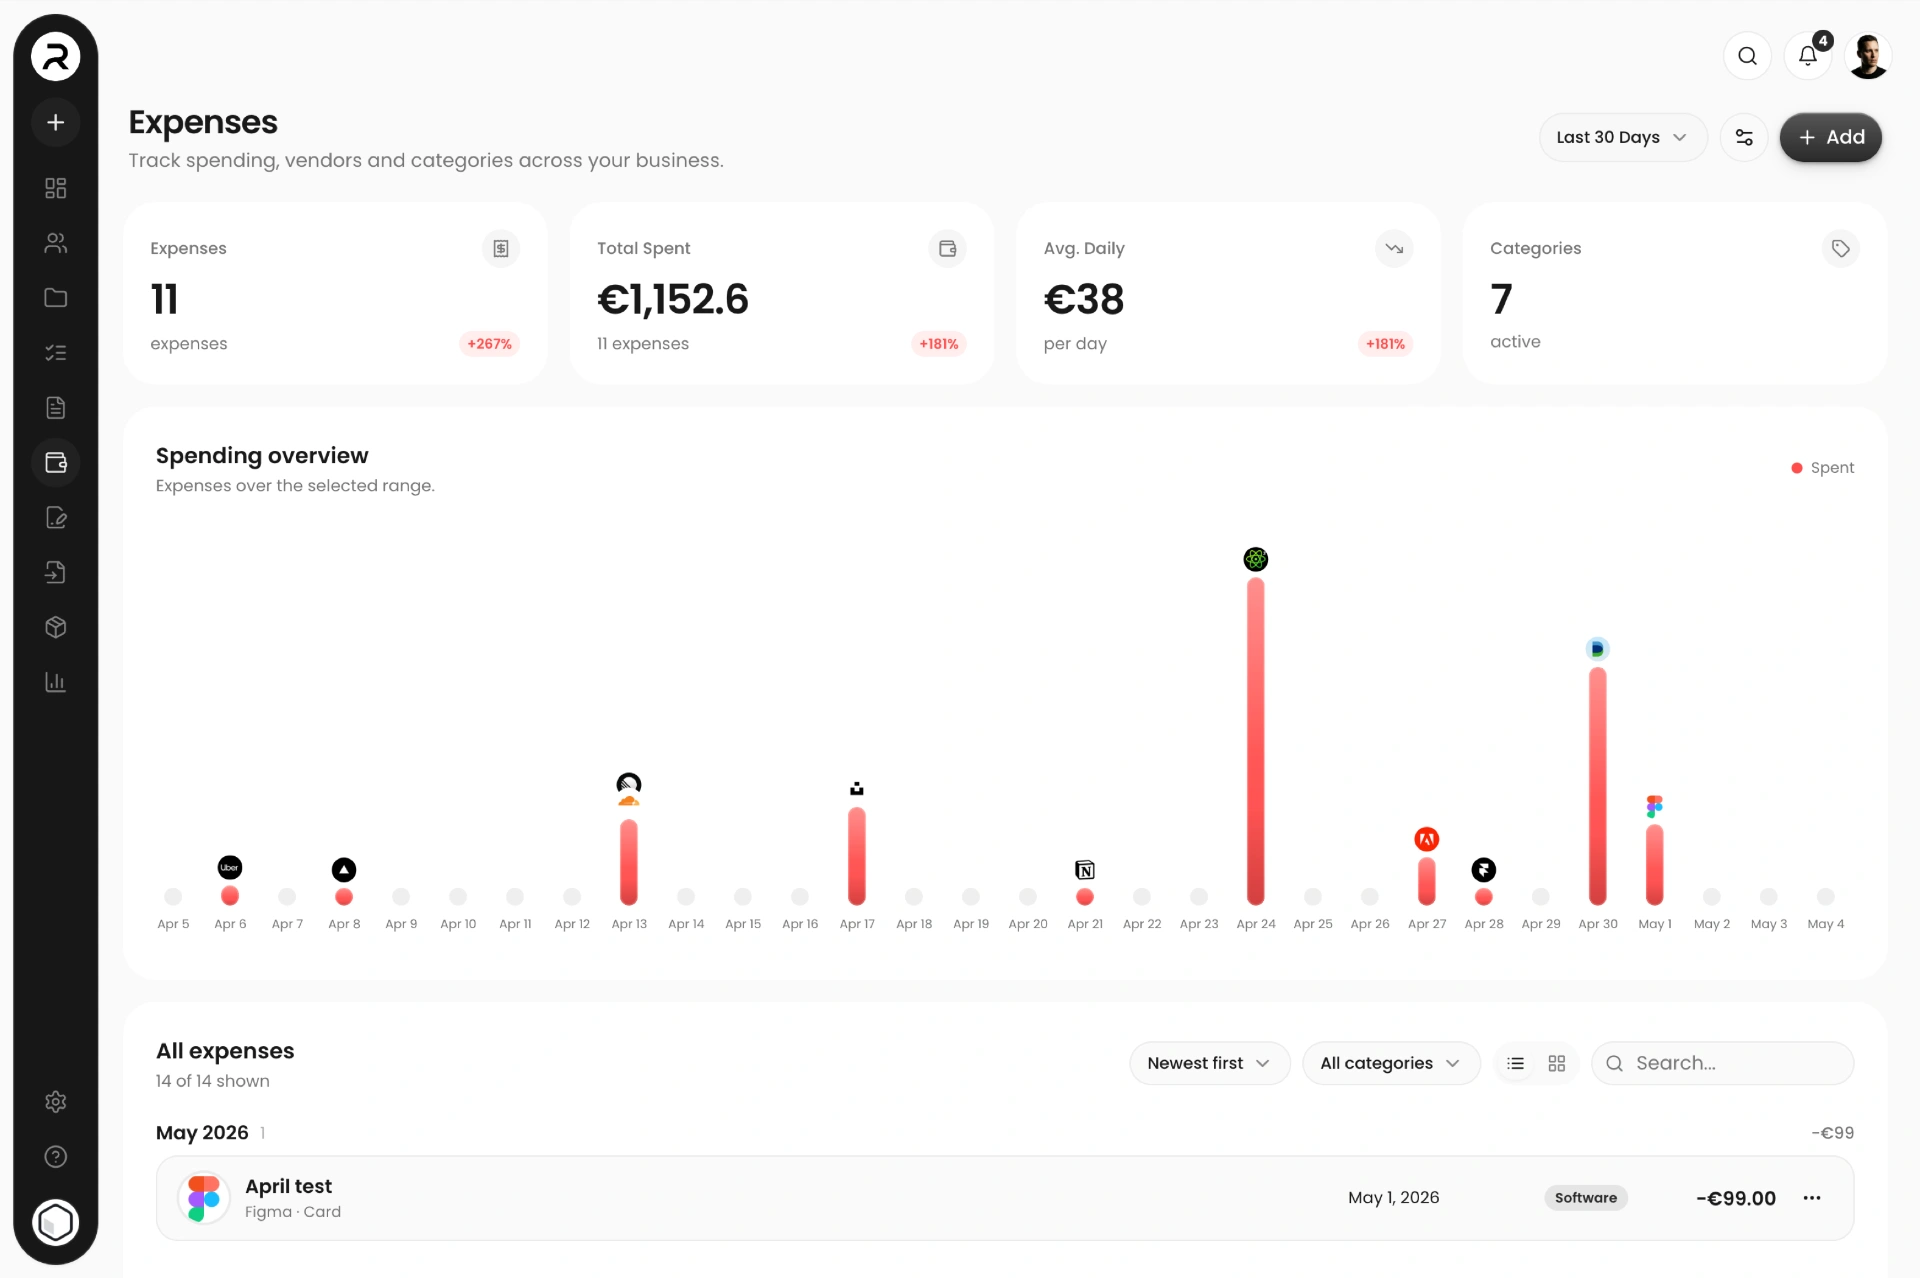Open the reports bar chart icon in sidebar

pos(56,682)
